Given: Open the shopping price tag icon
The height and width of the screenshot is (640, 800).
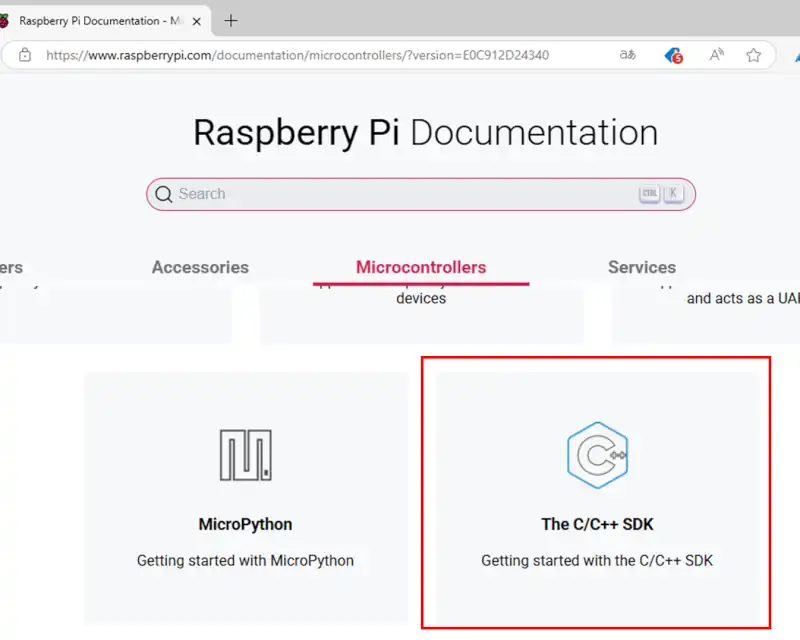Looking at the screenshot, I should point(673,55).
